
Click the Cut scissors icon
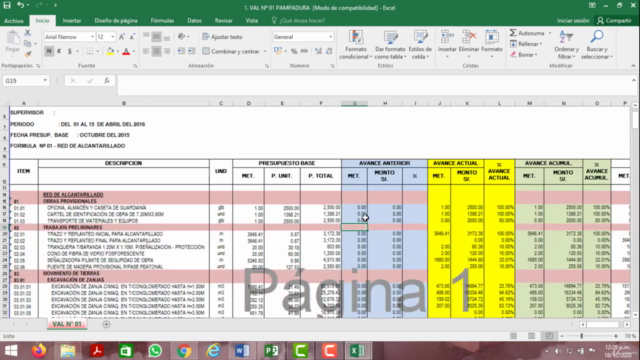(28, 33)
